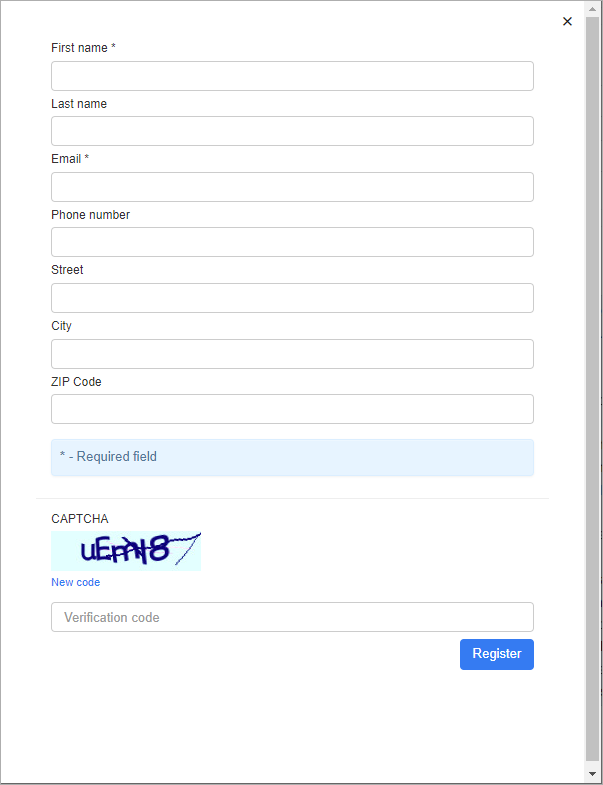Close the registration dialog with the X
This screenshot has width=603, height=785.
point(567,21)
